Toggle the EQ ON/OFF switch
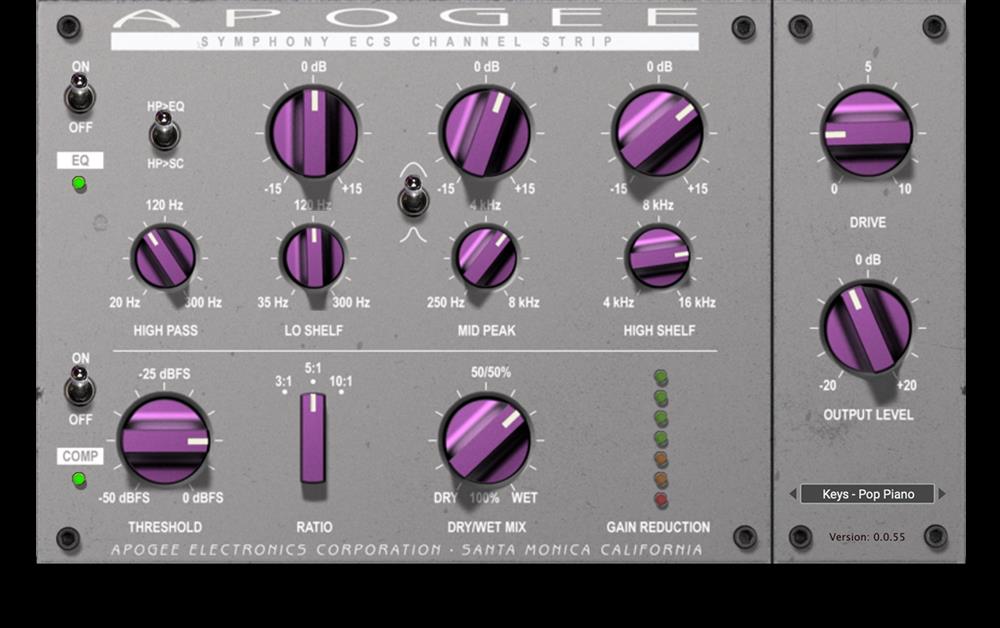 pos(79,93)
